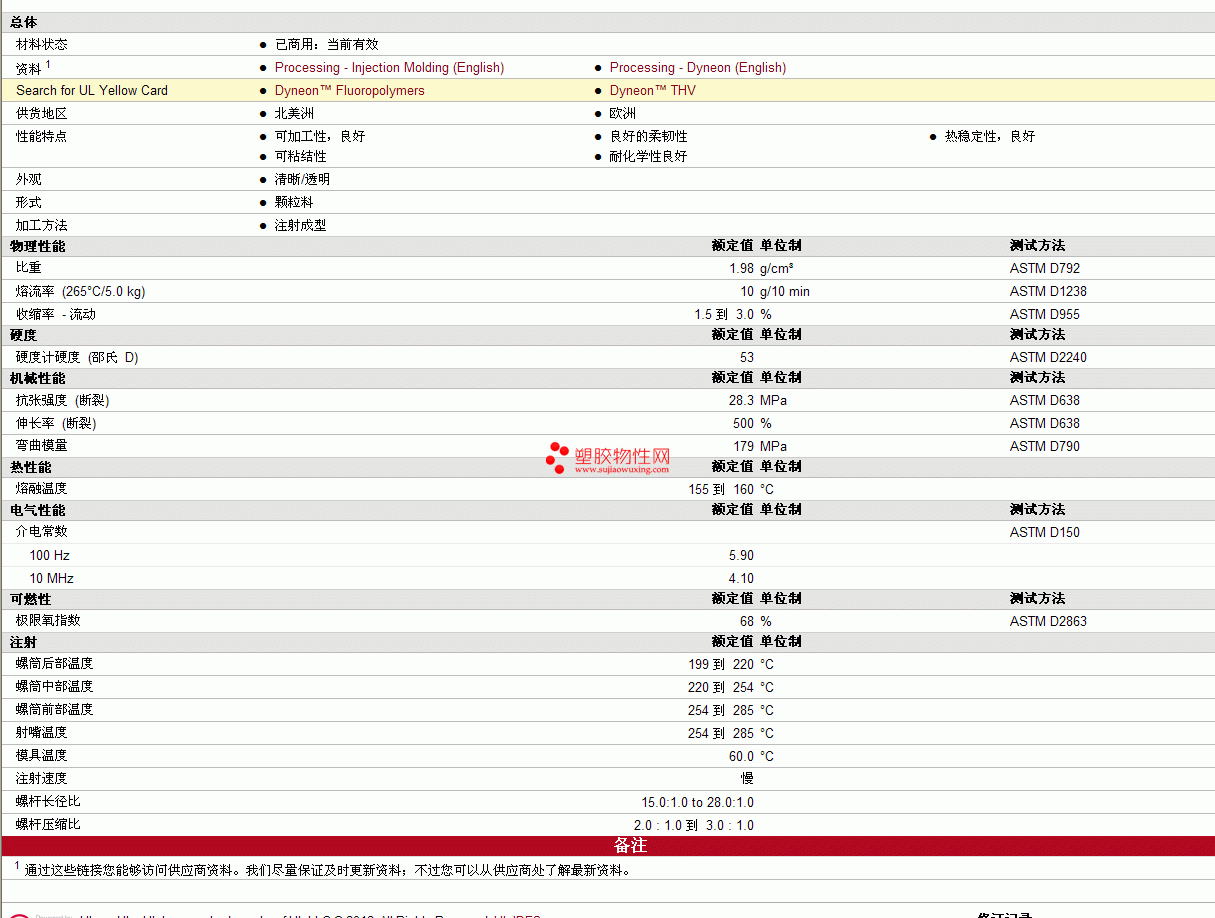Click the 可燃性 section header
This screenshot has height=918, width=1215.
pyautogui.click(x=30, y=599)
